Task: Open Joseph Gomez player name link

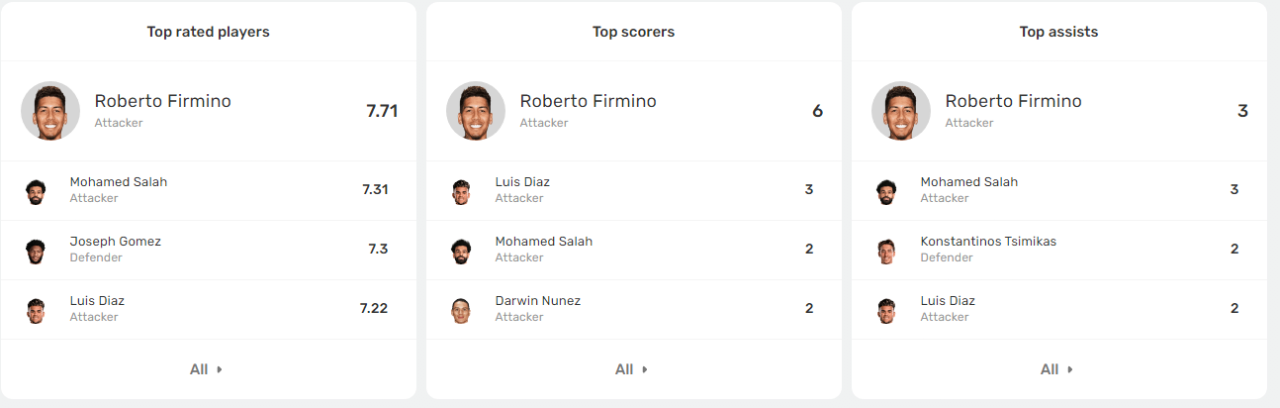Action: point(115,241)
